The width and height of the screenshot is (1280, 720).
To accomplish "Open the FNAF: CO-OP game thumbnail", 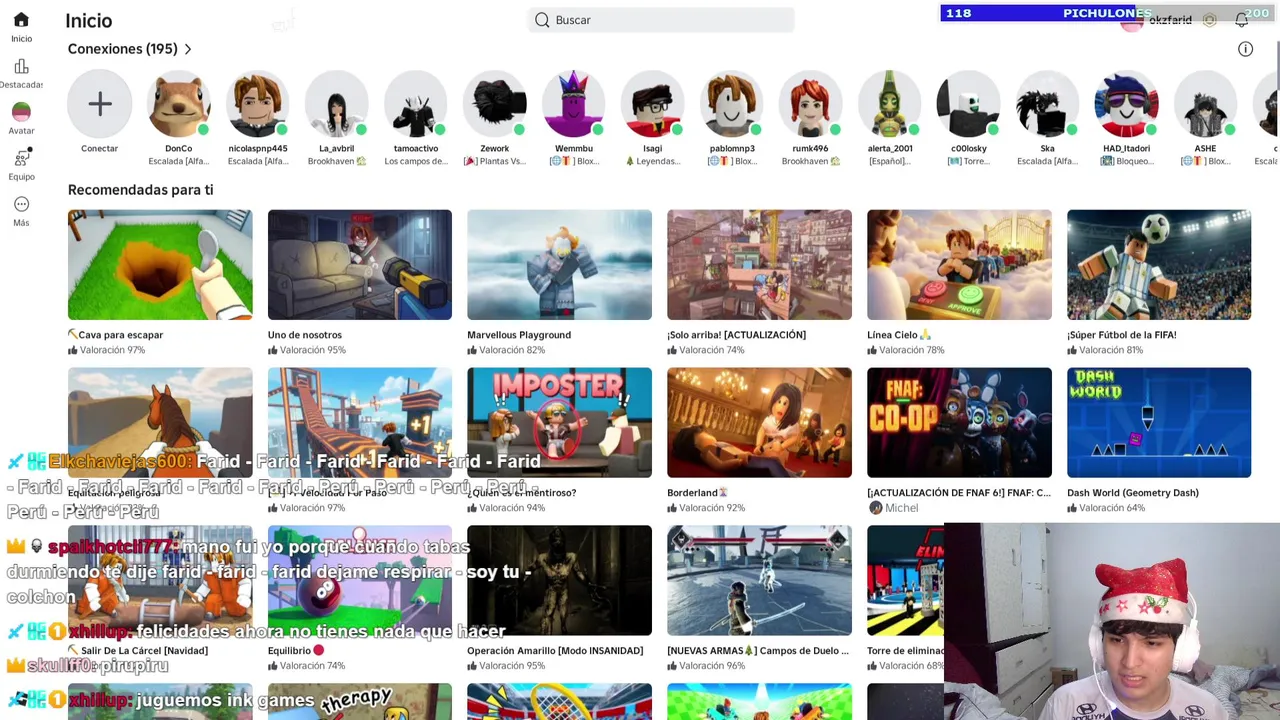I will tap(959, 423).
